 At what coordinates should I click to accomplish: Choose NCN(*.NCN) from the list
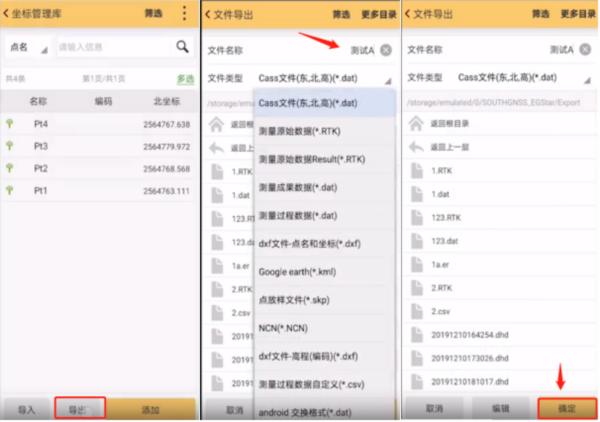tap(324, 328)
